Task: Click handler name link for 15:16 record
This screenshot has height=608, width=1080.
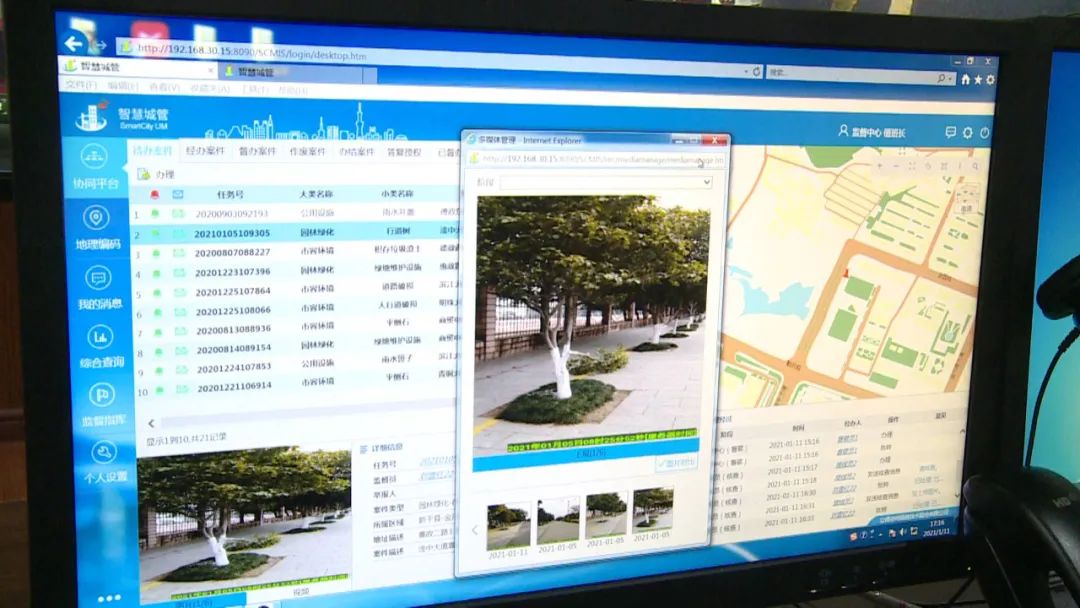Action: [847, 439]
